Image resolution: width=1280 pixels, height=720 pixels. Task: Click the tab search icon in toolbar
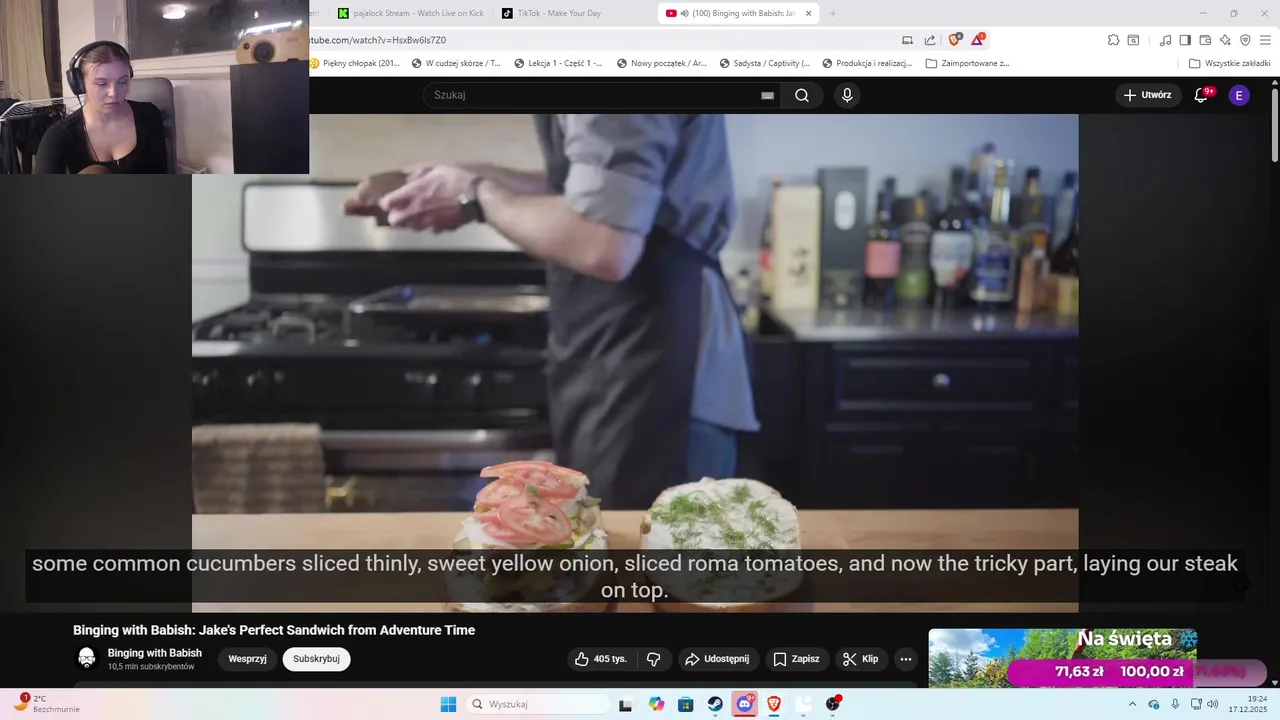pyautogui.click(x=1133, y=40)
